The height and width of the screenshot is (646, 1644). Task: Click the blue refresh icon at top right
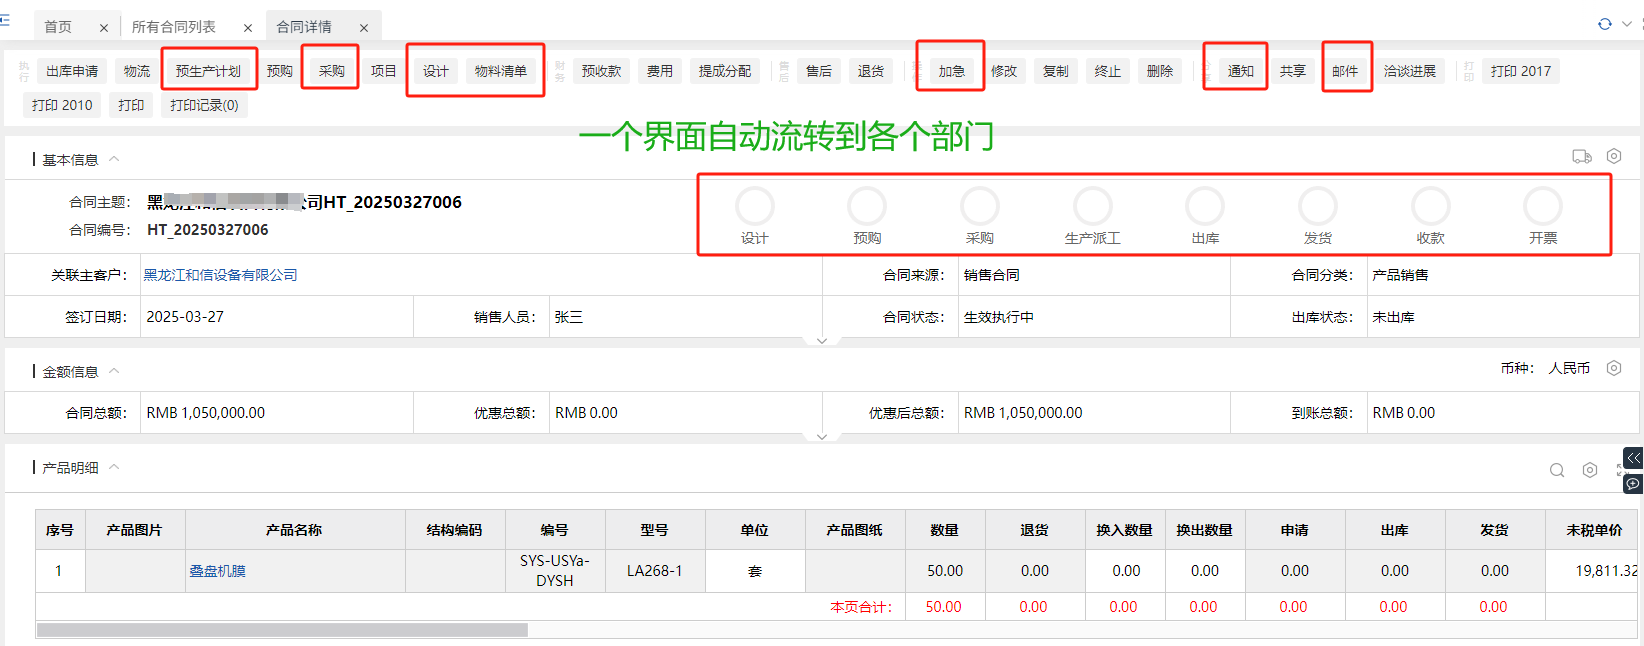click(1605, 24)
